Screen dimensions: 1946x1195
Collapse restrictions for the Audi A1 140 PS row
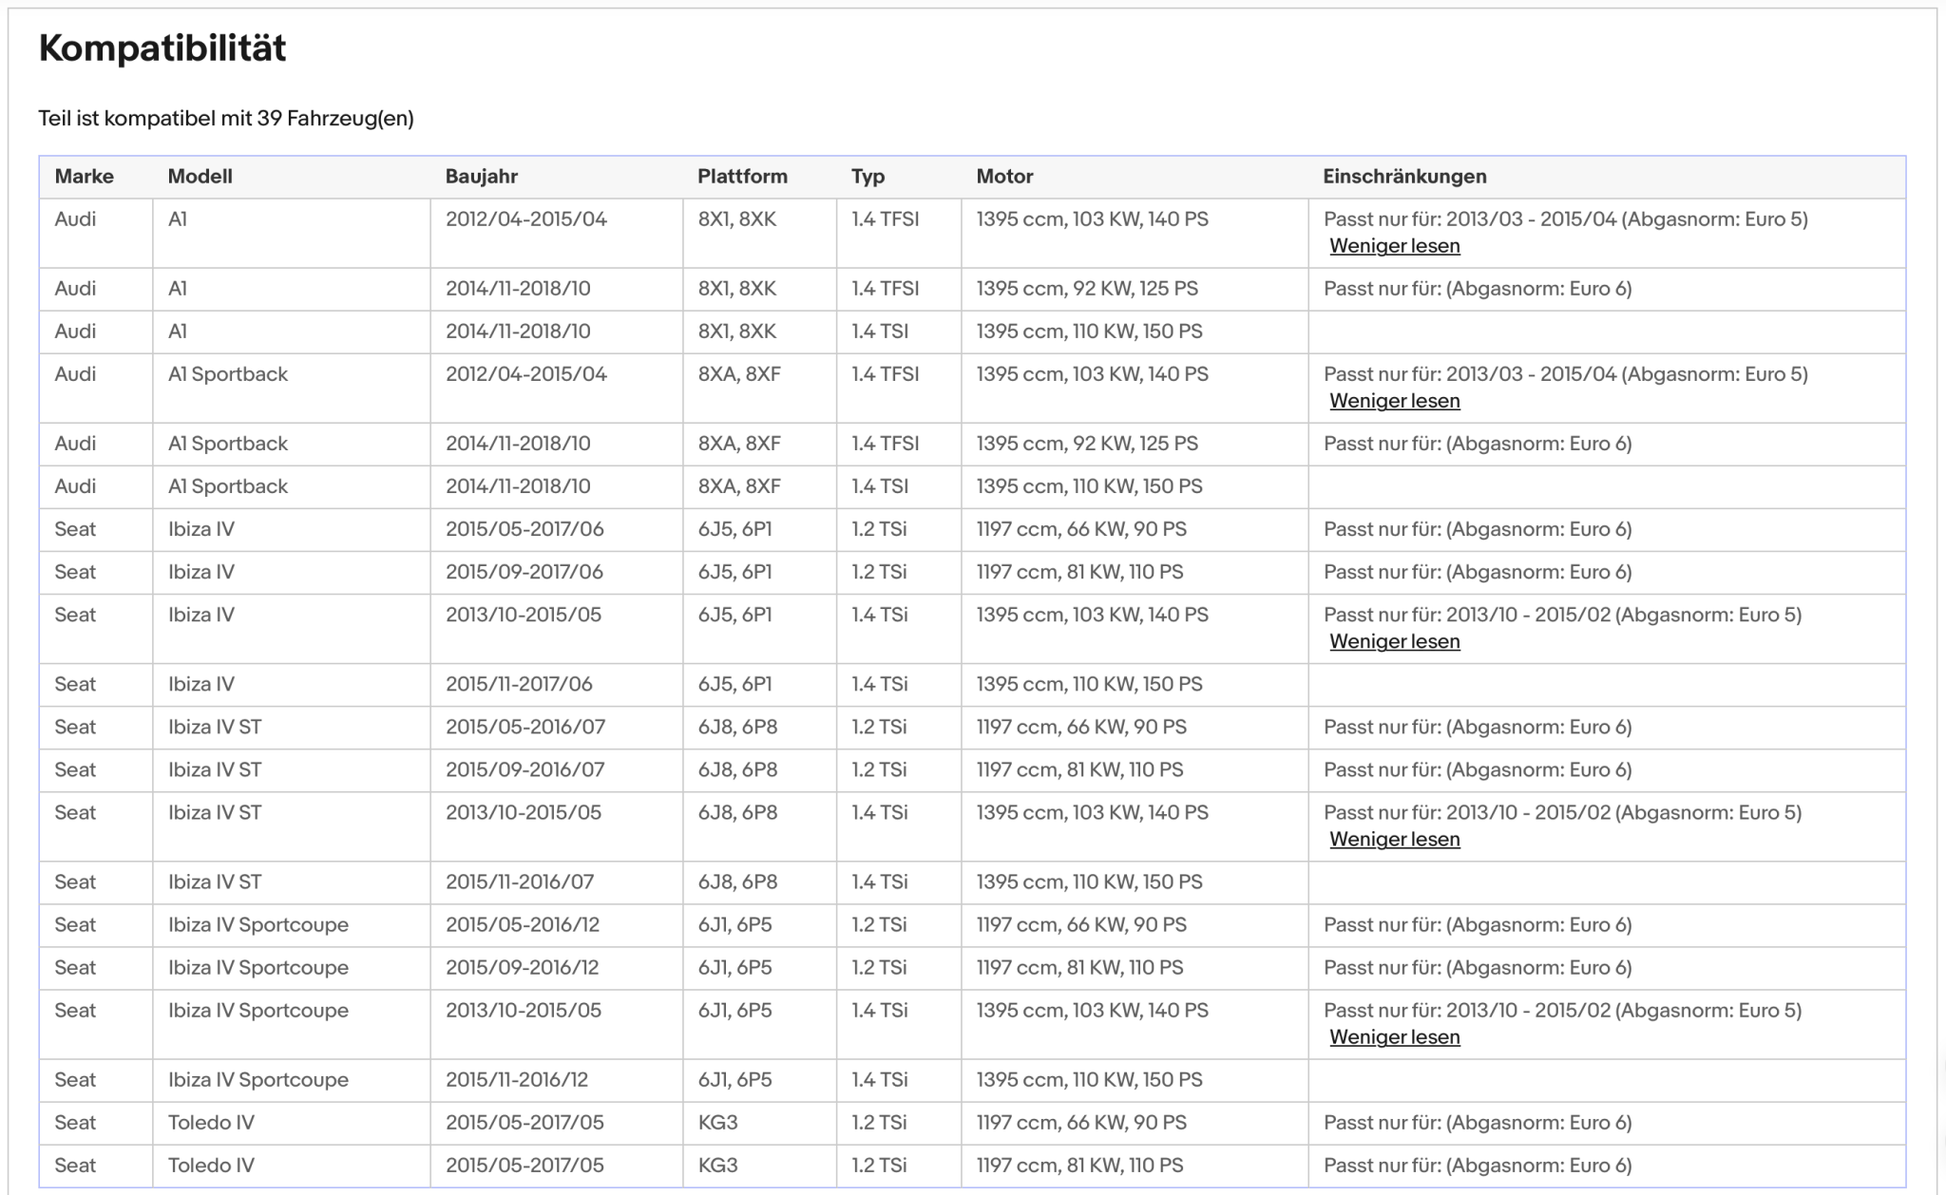click(1394, 246)
